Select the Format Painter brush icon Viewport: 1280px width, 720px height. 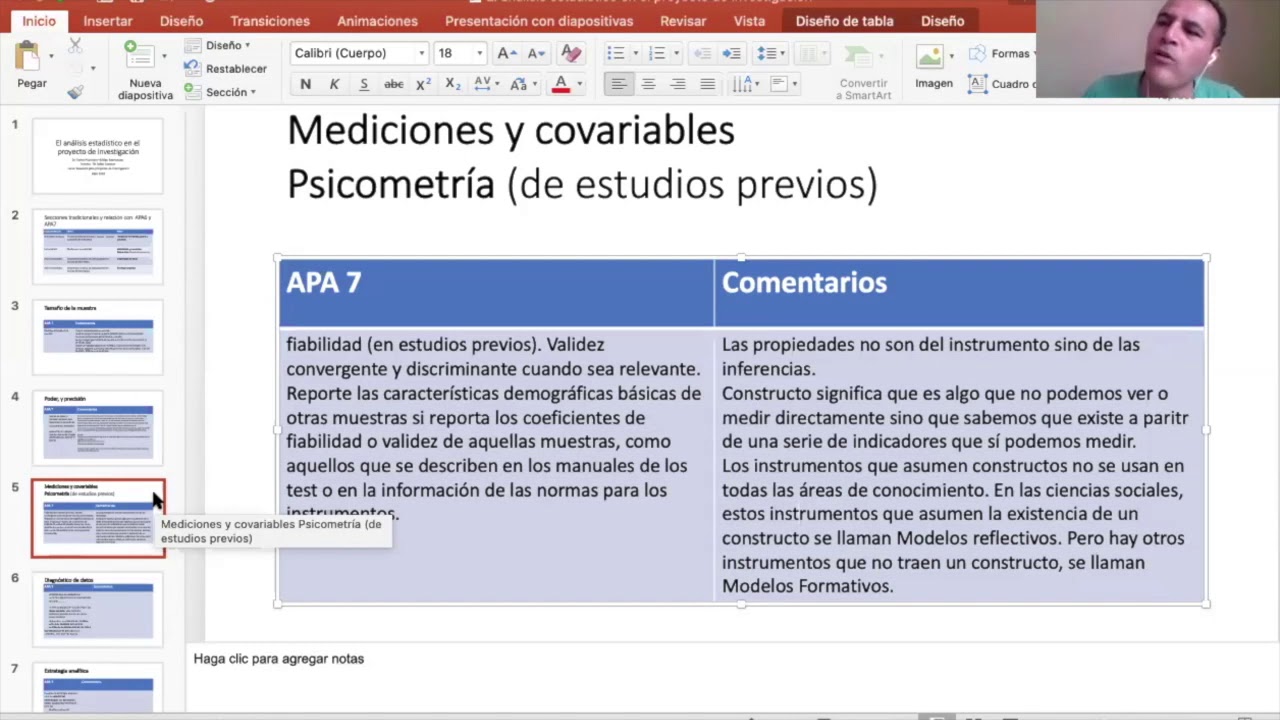tap(75, 91)
